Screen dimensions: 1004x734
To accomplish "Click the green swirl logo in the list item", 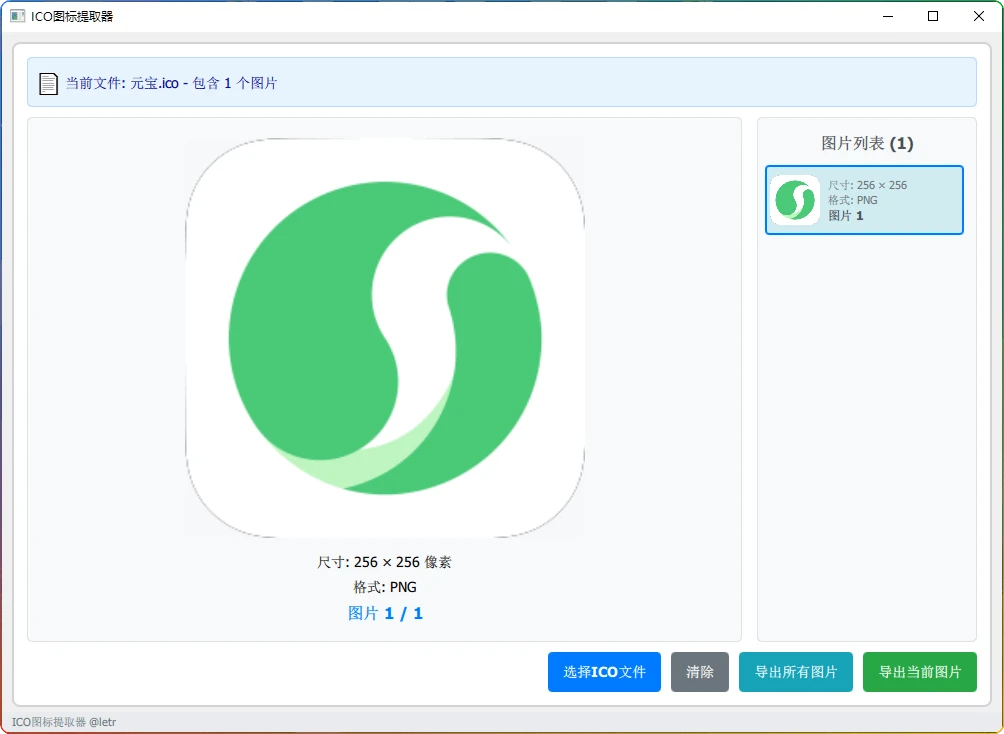I will [x=794, y=200].
